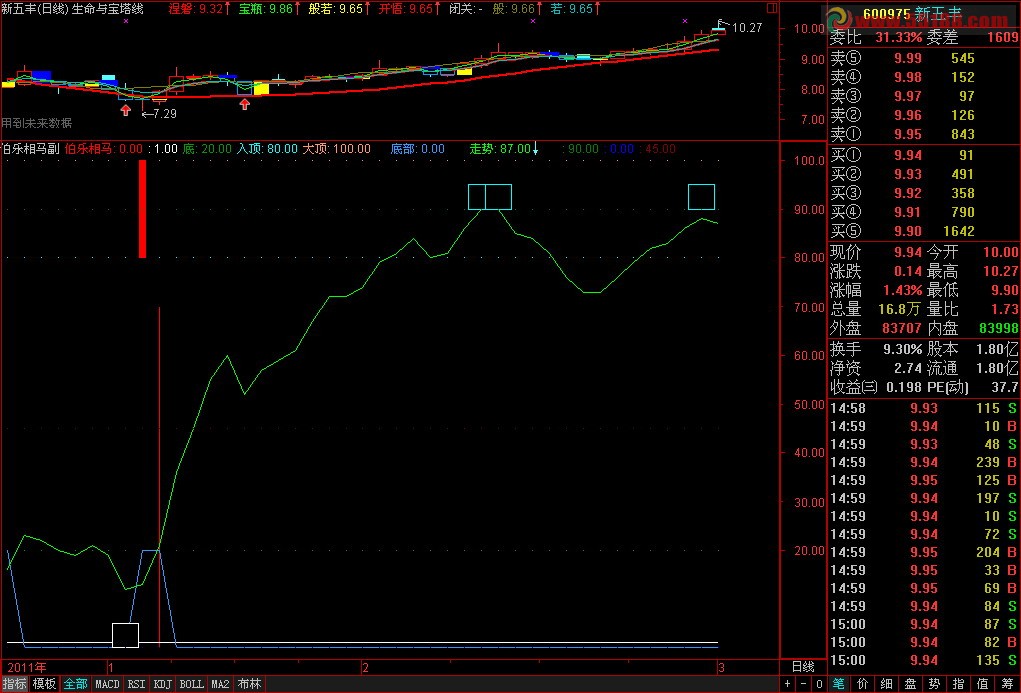Select the 笔 tick detail tab
This screenshot has width=1021, height=693.
(838, 685)
